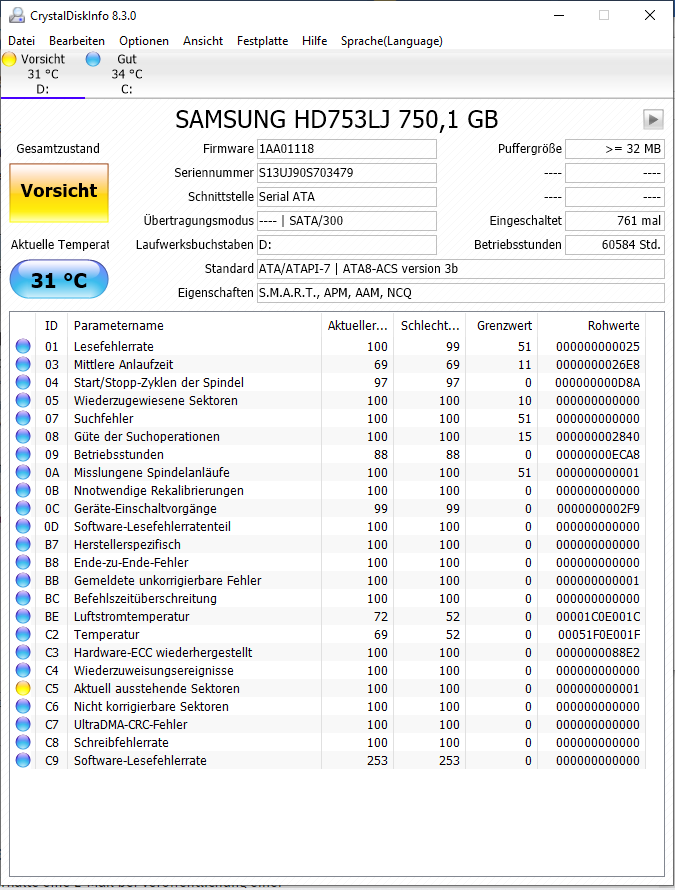
Task: Open the Sprache(Language) menu
Action: point(392,41)
